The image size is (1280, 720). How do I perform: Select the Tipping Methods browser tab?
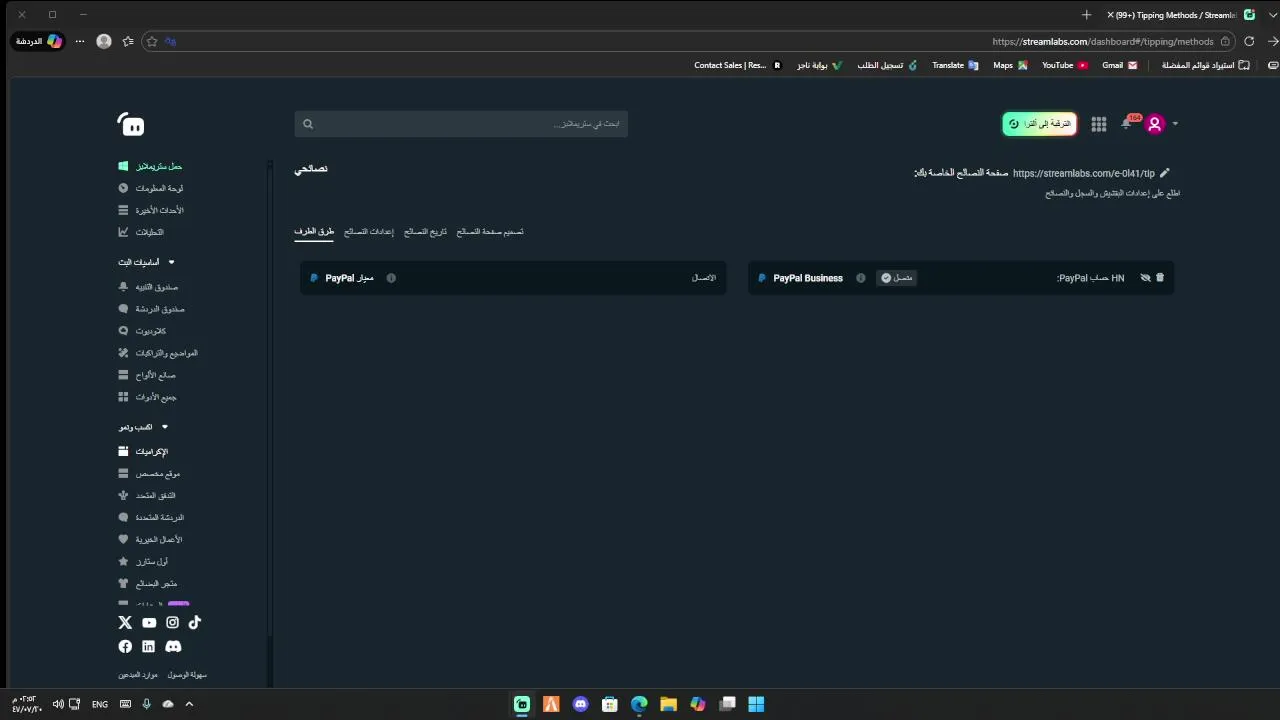coord(1180,15)
